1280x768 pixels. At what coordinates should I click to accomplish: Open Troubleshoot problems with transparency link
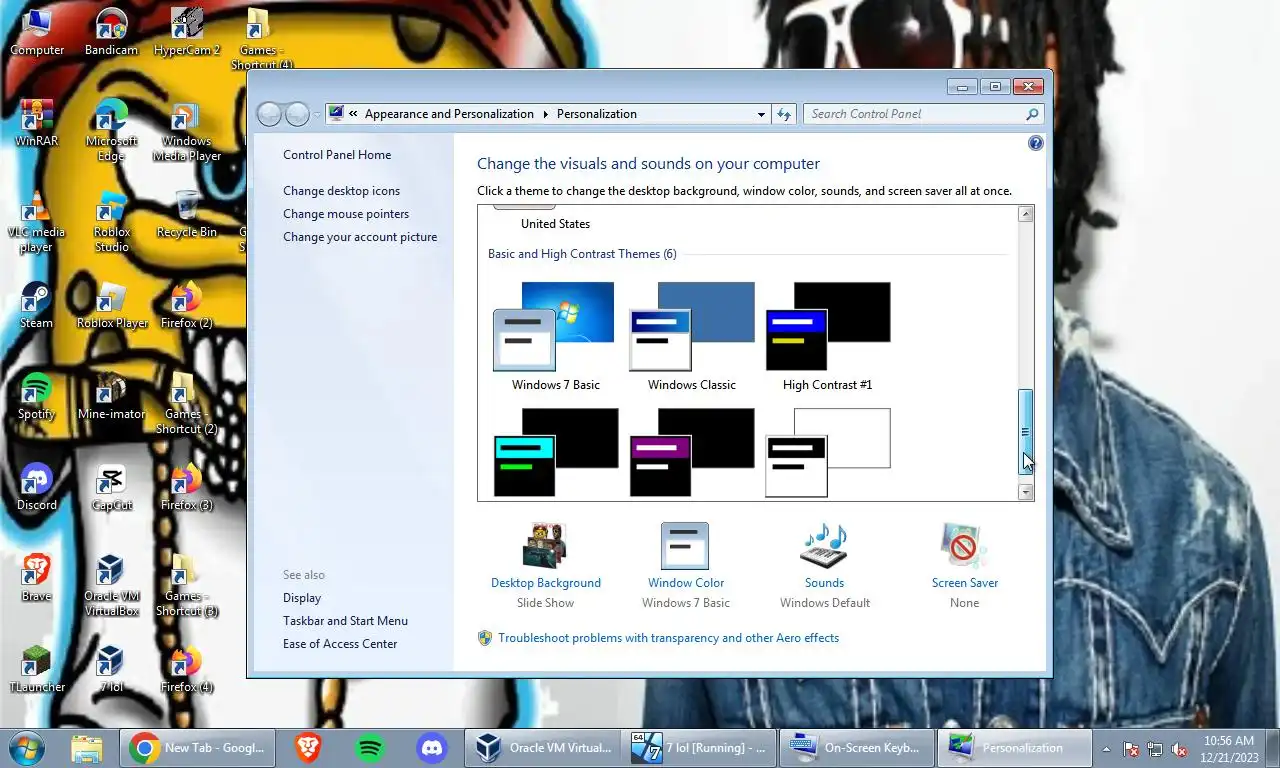pos(668,638)
